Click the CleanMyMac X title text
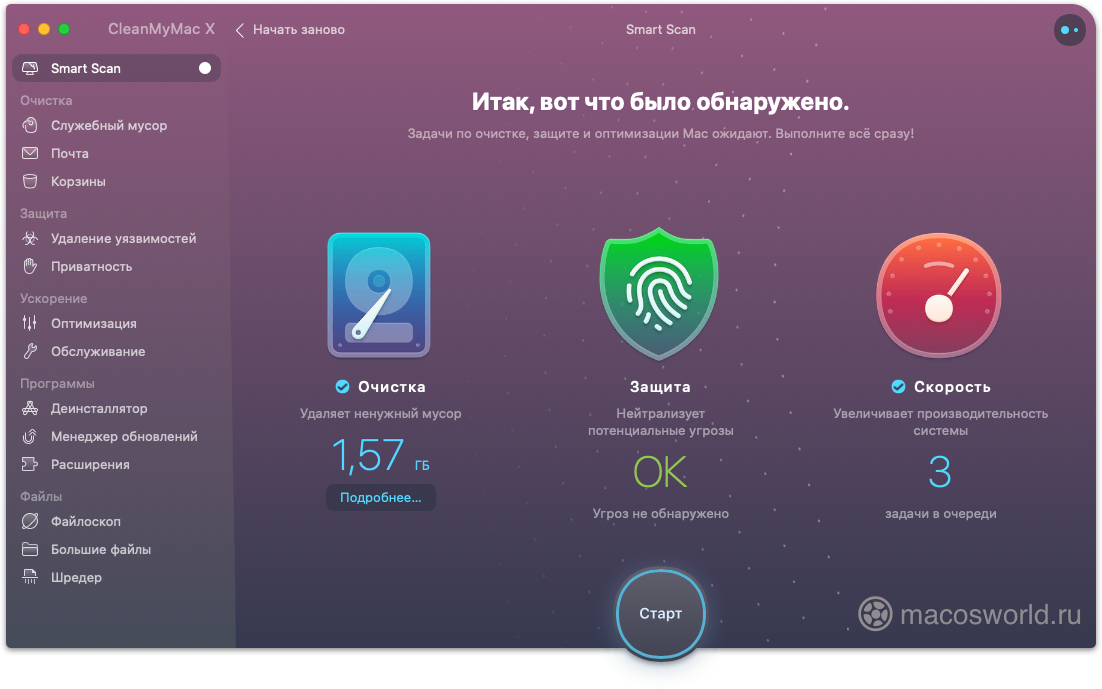This screenshot has height=689, width=1102. pyautogui.click(x=161, y=30)
